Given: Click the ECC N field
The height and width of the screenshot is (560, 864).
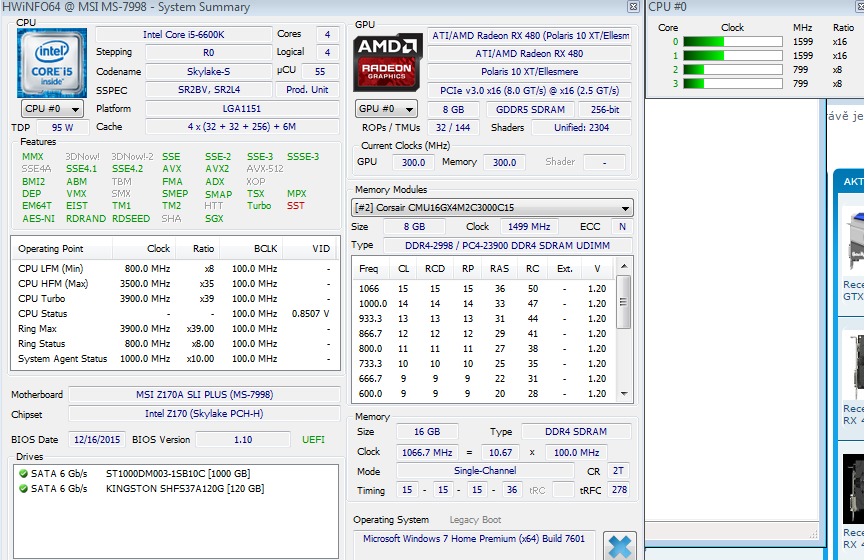Looking at the screenshot, I should pyautogui.click(x=622, y=227).
